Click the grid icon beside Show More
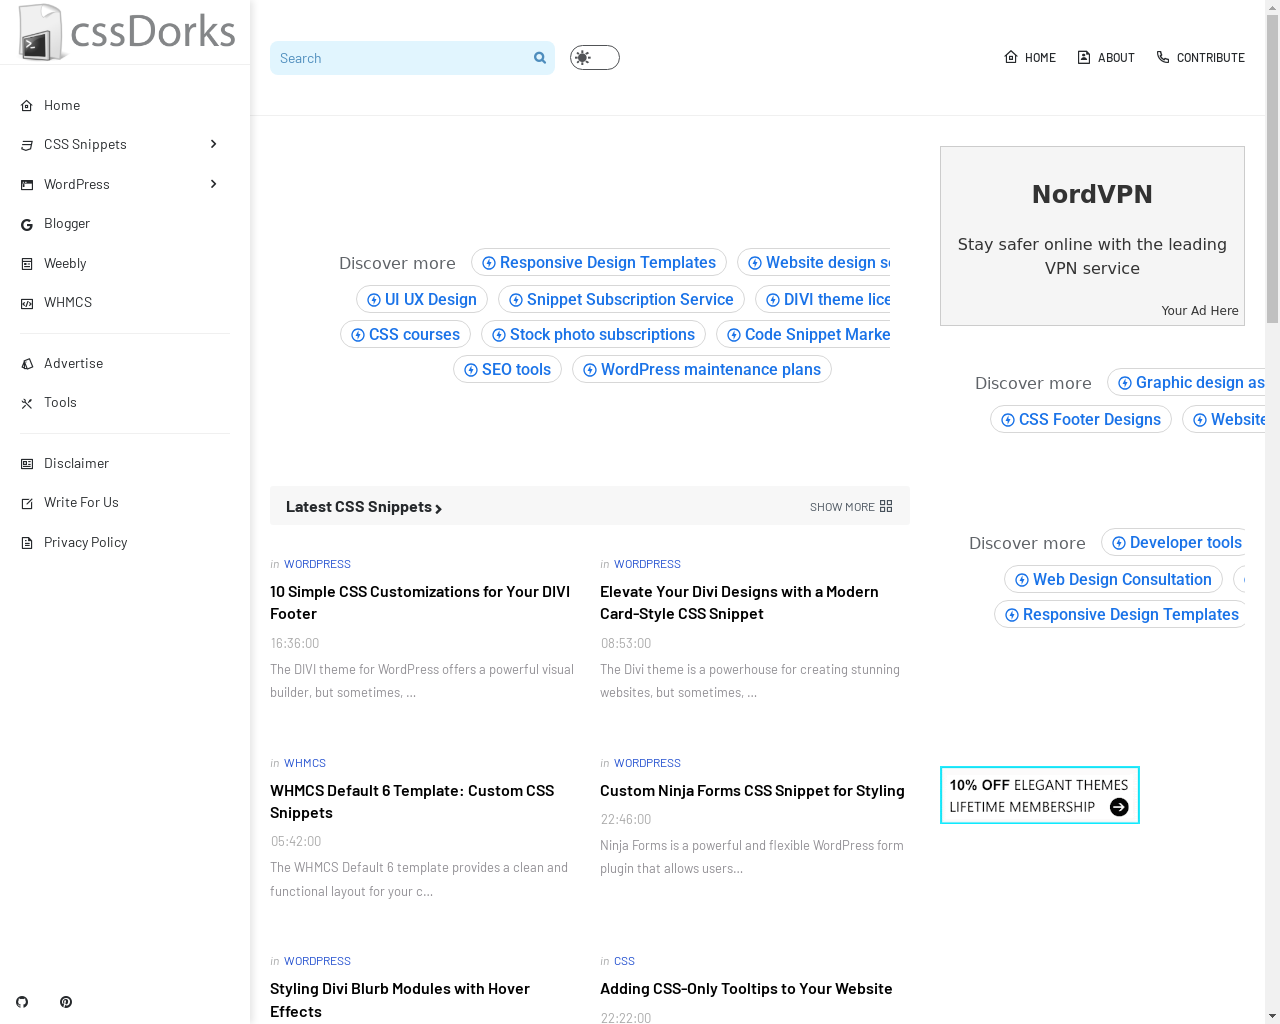1280x1024 pixels. coord(886,507)
